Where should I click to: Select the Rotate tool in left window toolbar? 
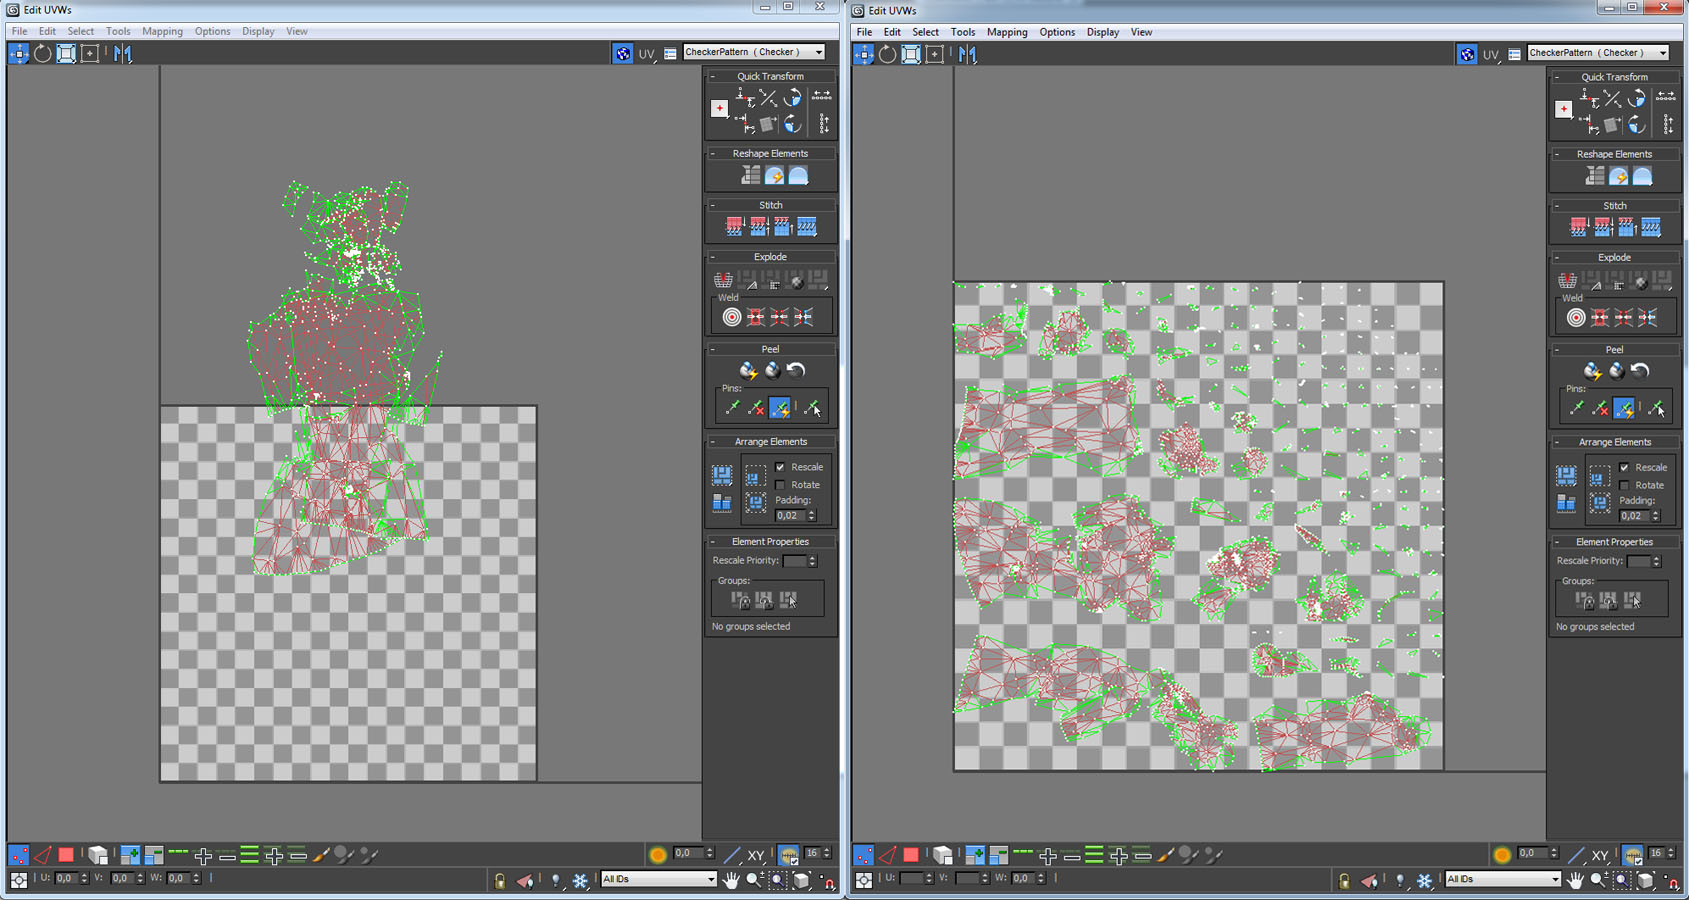click(x=42, y=54)
